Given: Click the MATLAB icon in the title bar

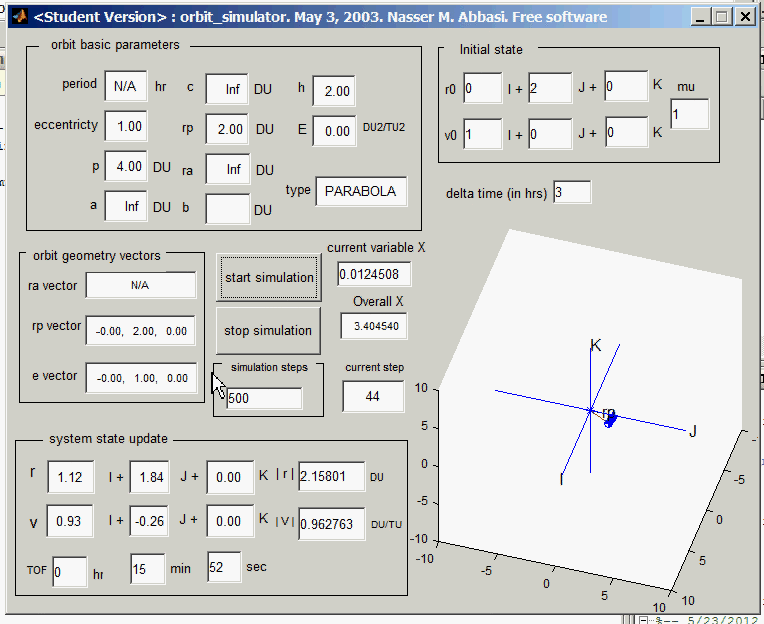Looking at the screenshot, I should (x=19, y=17).
